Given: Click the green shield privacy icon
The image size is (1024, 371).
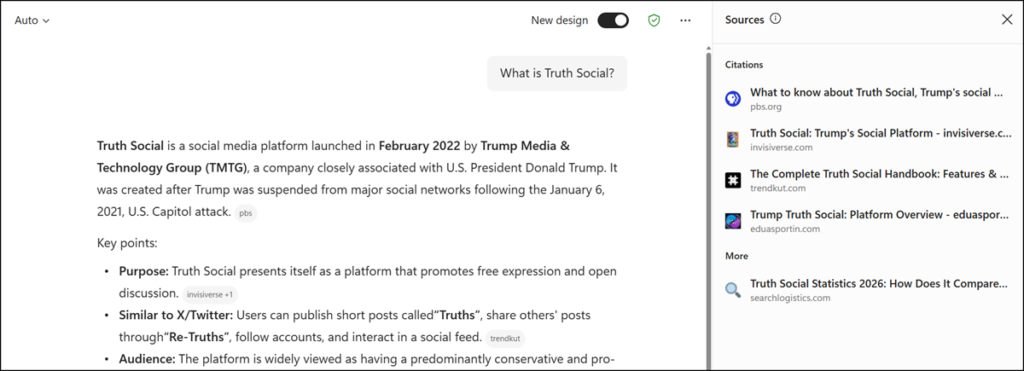Looking at the screenshot, I should click(x=654, y=20).
